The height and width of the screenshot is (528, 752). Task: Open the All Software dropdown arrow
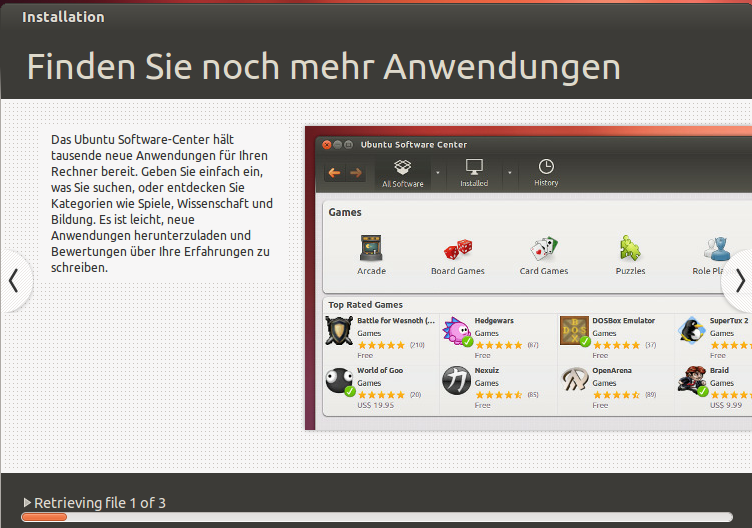click(437, 173)
